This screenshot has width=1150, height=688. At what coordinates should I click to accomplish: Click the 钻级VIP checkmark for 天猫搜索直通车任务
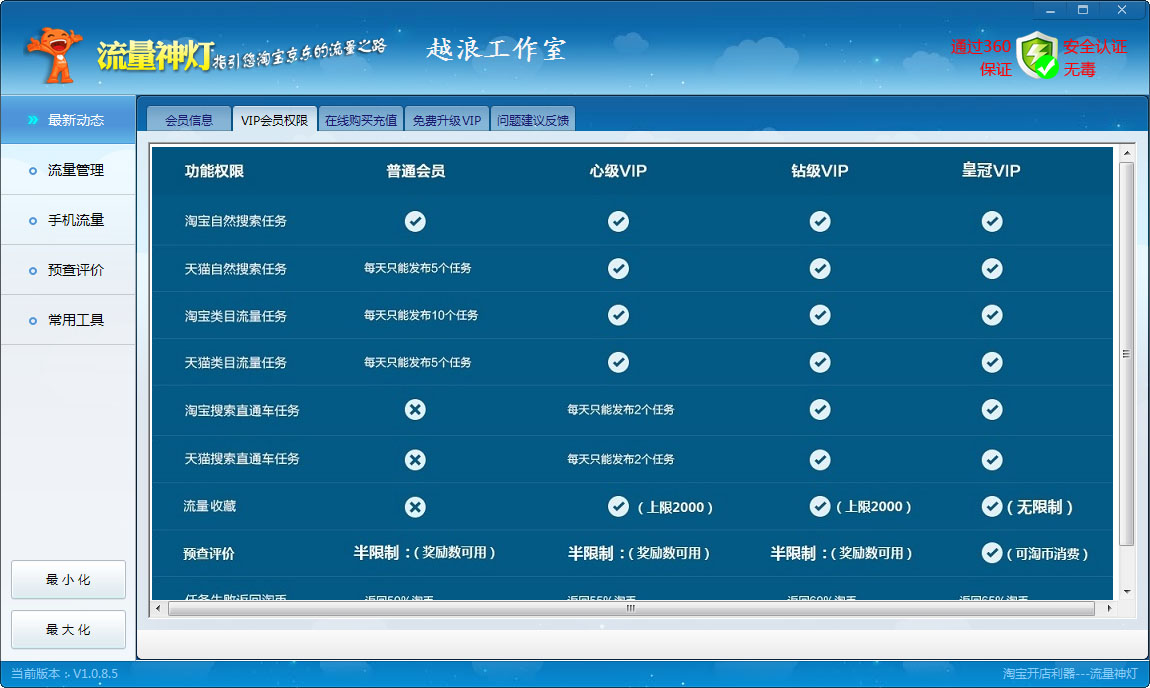coord(820,460)
